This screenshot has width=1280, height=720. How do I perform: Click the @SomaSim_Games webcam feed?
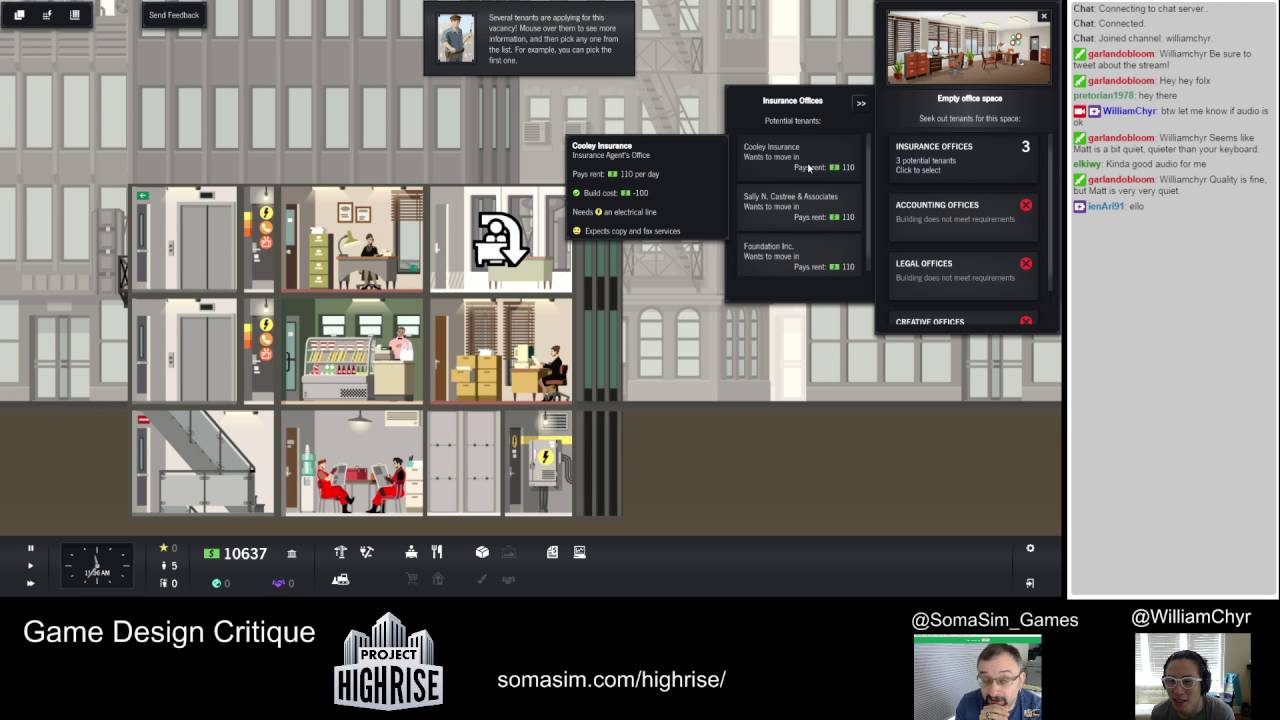[977, 677]
